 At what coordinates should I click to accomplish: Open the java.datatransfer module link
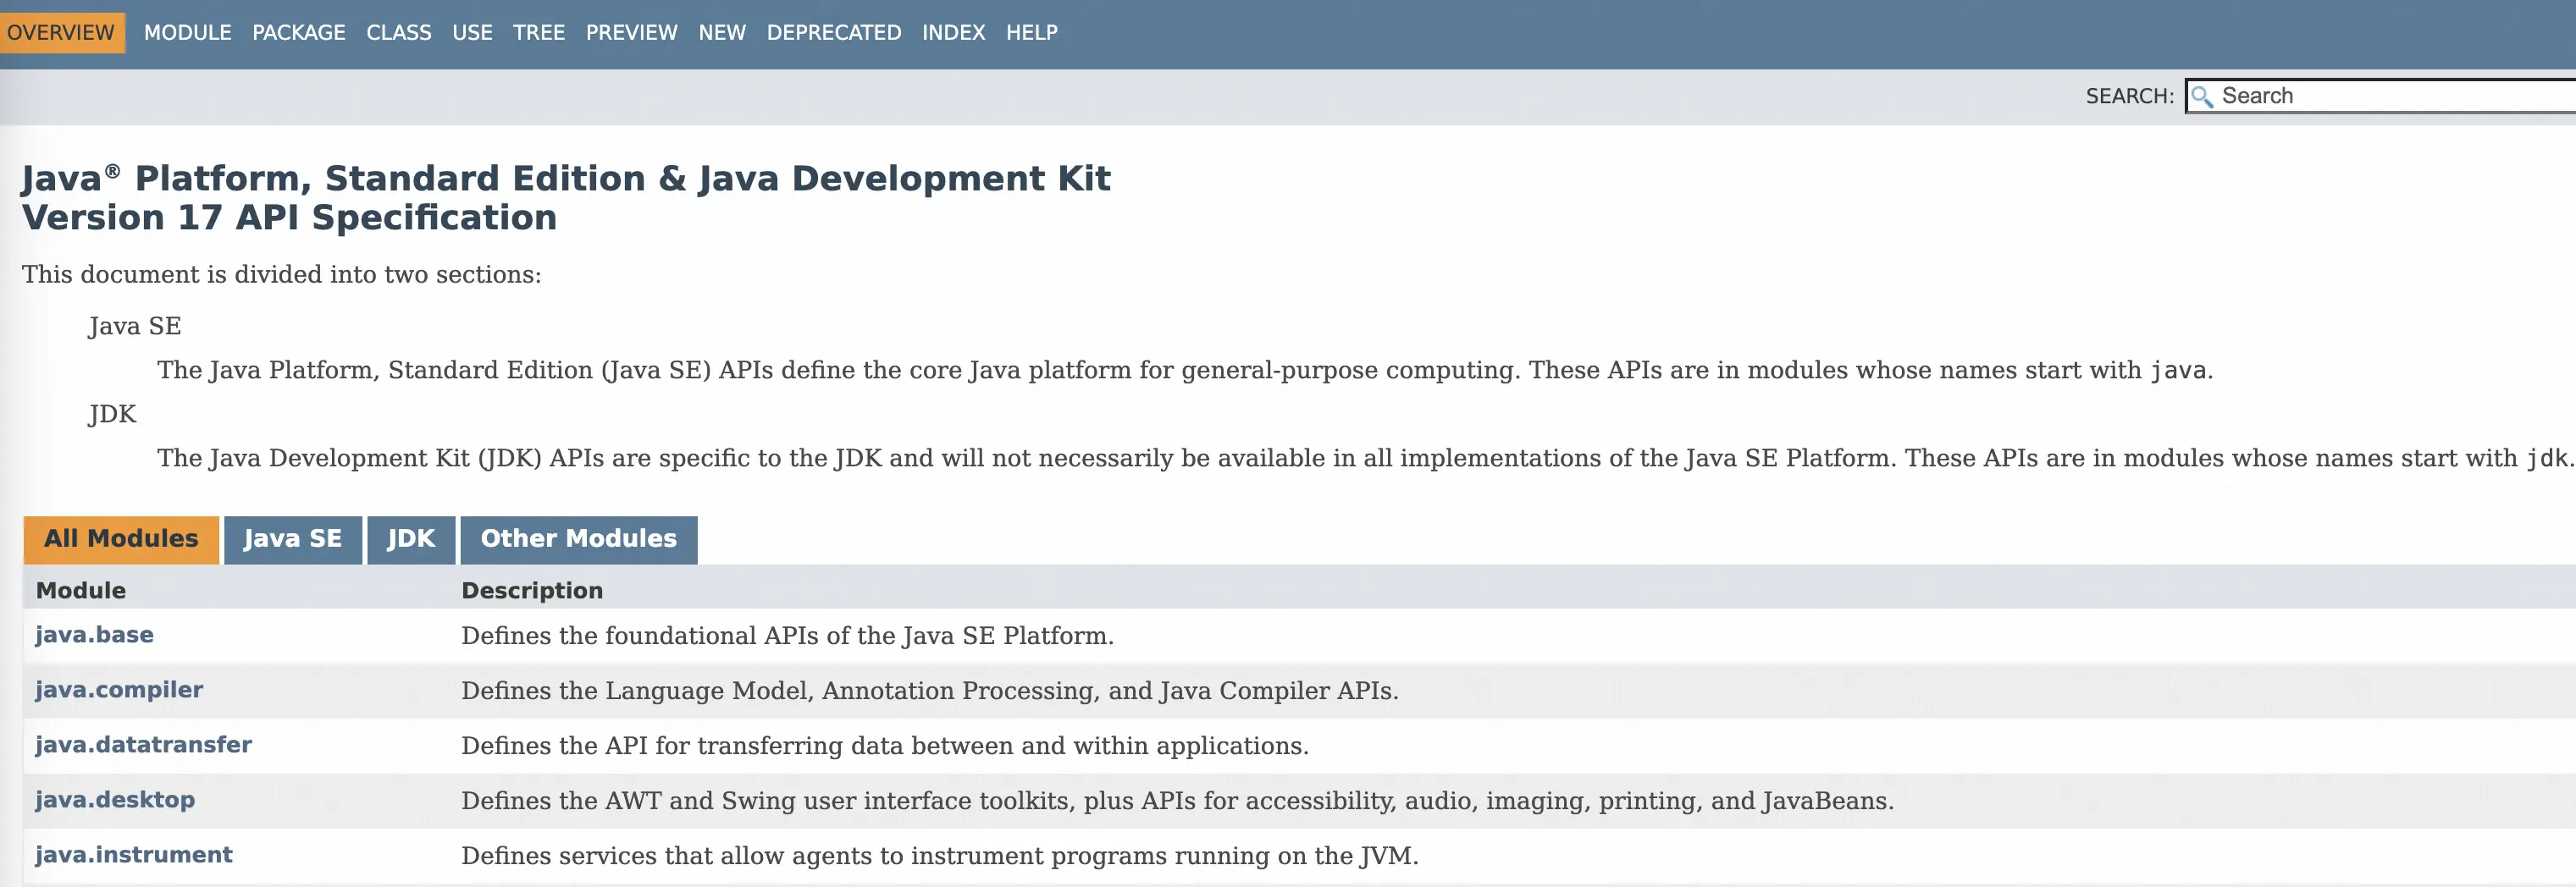143,745
